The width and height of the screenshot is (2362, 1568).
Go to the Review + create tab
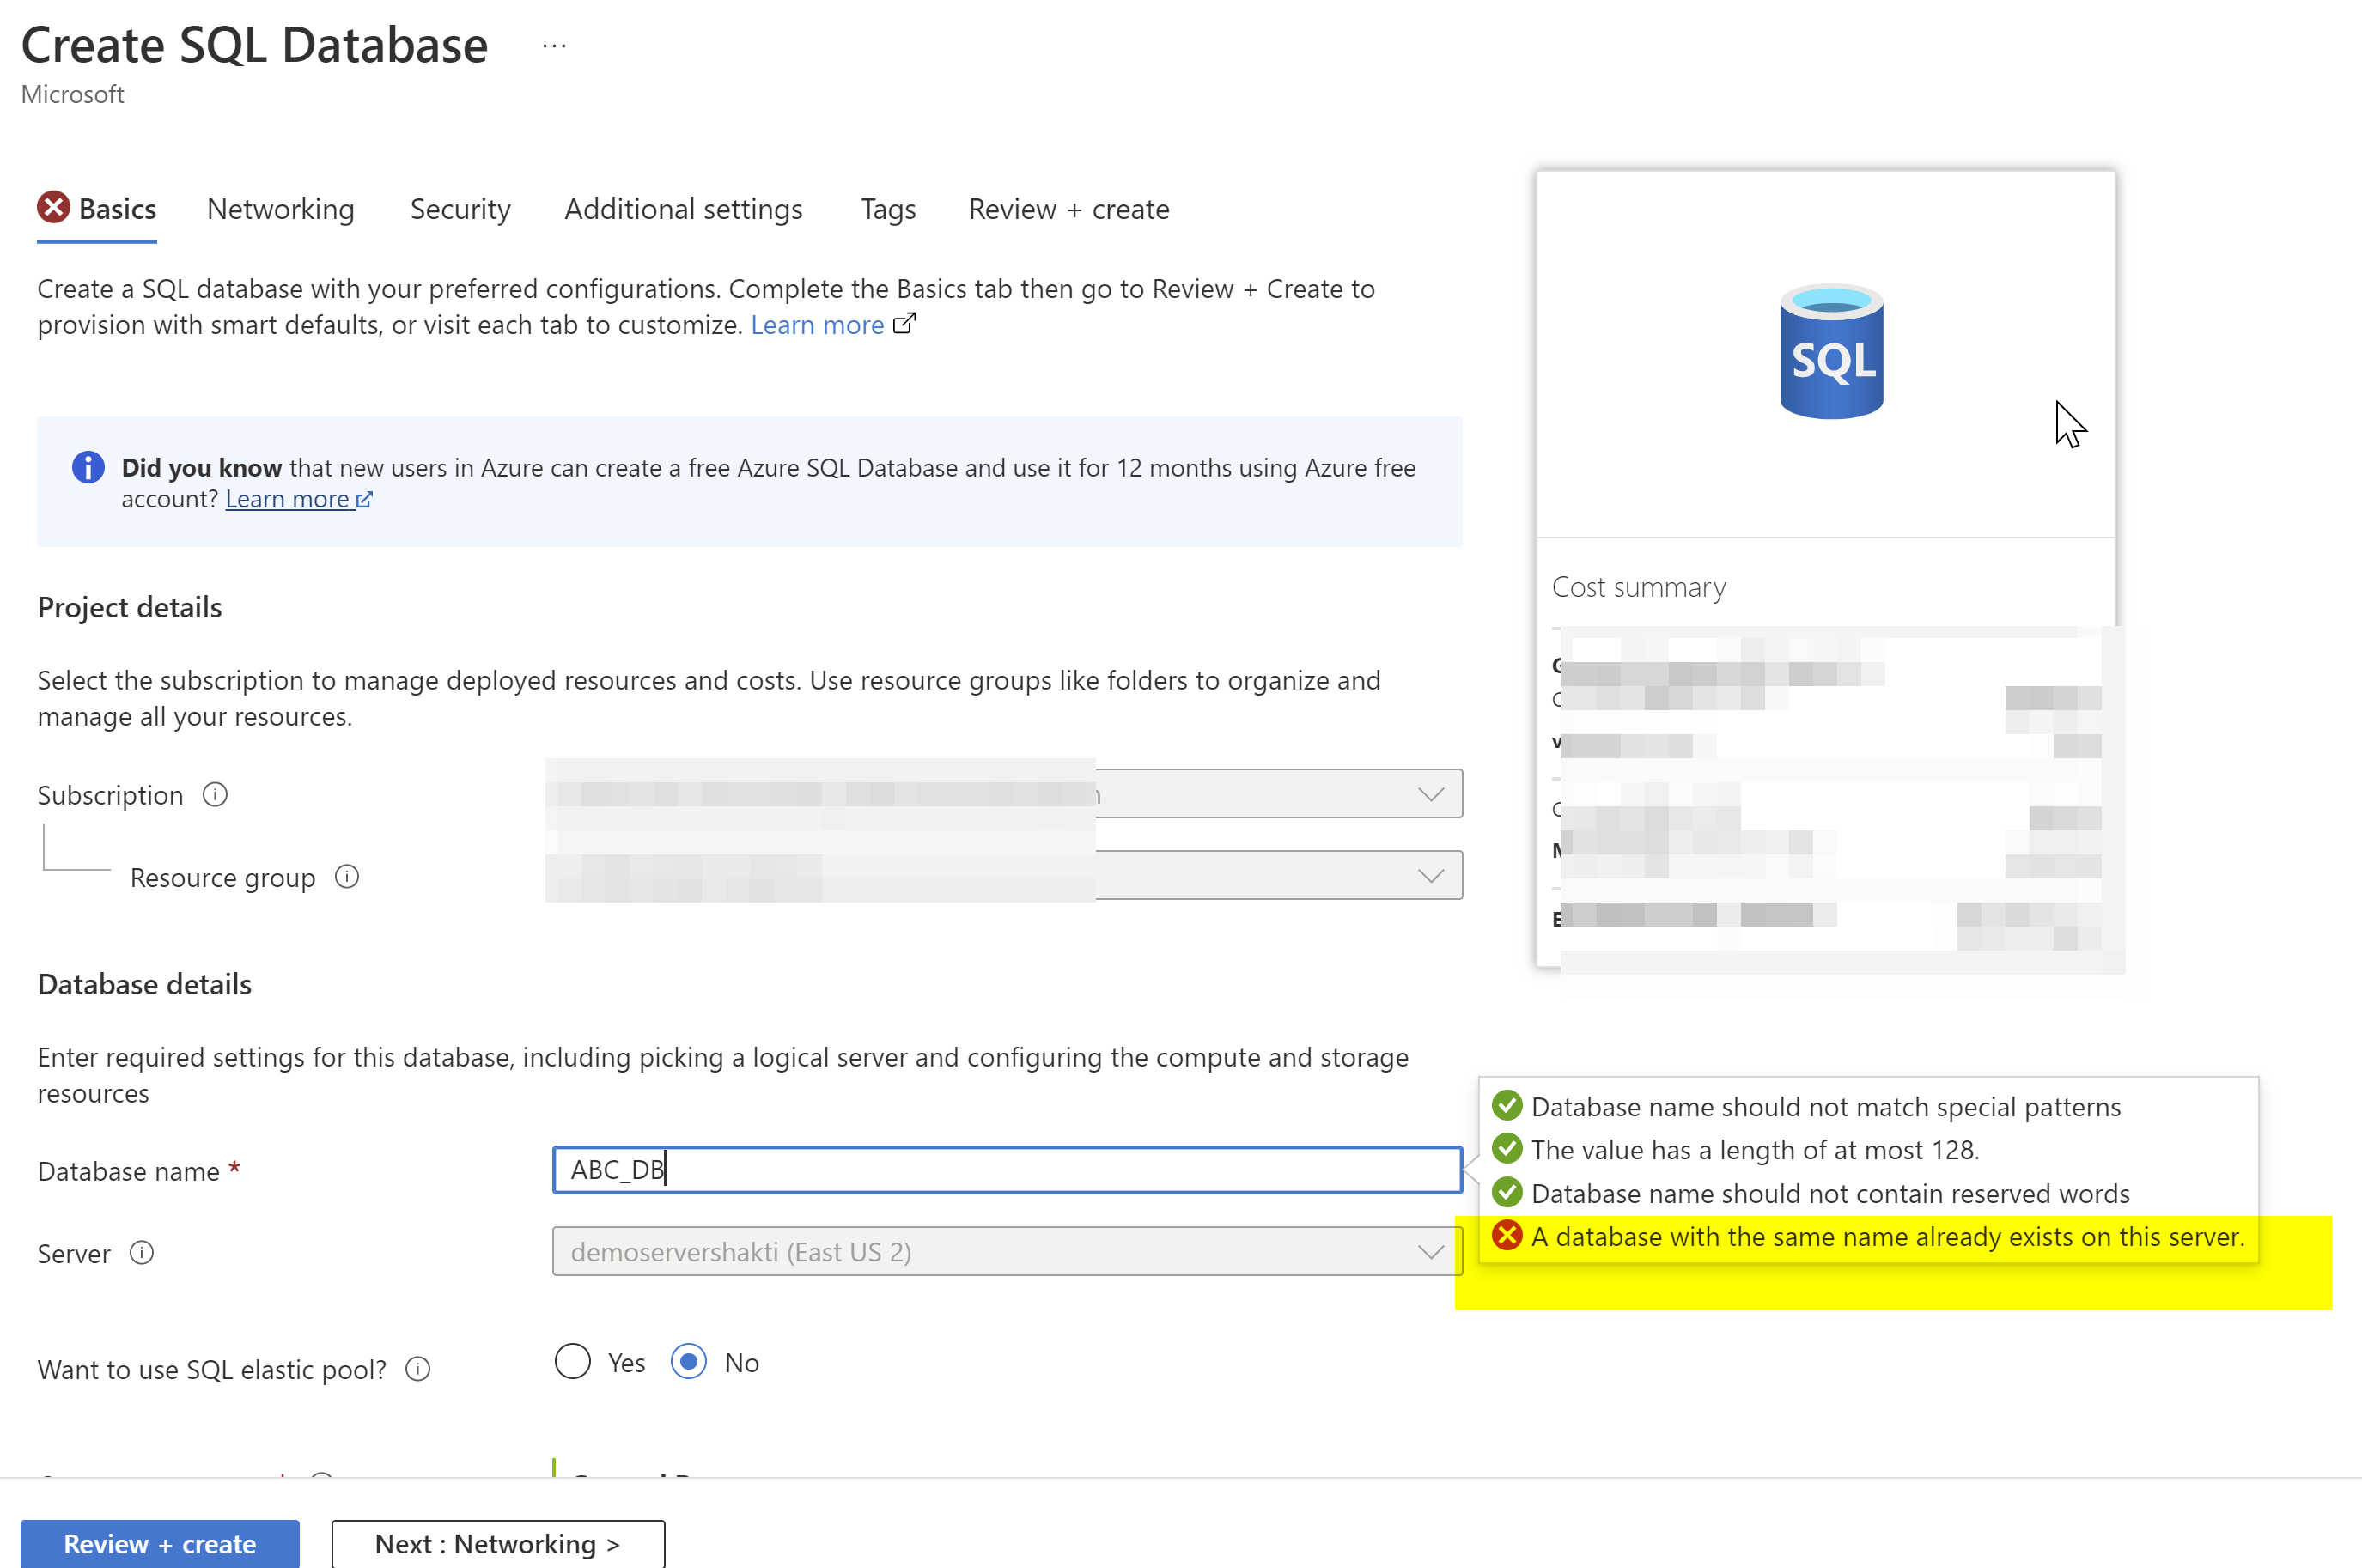pos(1069,209)
